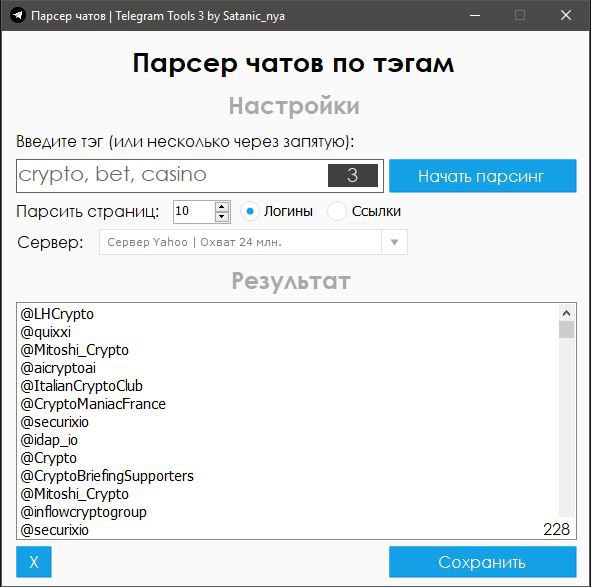Click the tag counter showing 3
Image resolution: width=591 pixels, height=587 pixels.
353,175
